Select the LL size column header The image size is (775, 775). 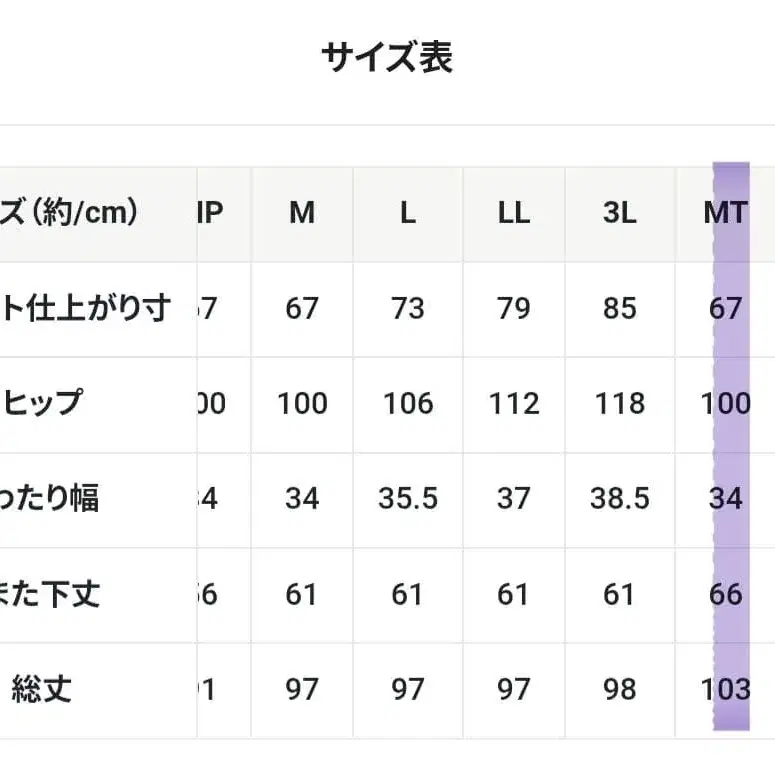click(513, 213)
